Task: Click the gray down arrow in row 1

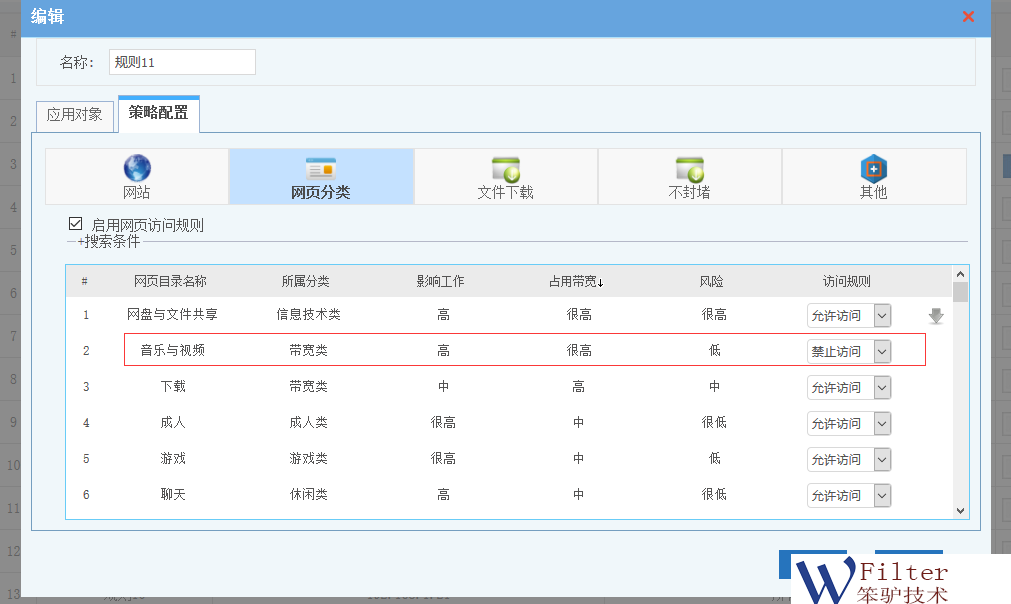Action: 936,316
